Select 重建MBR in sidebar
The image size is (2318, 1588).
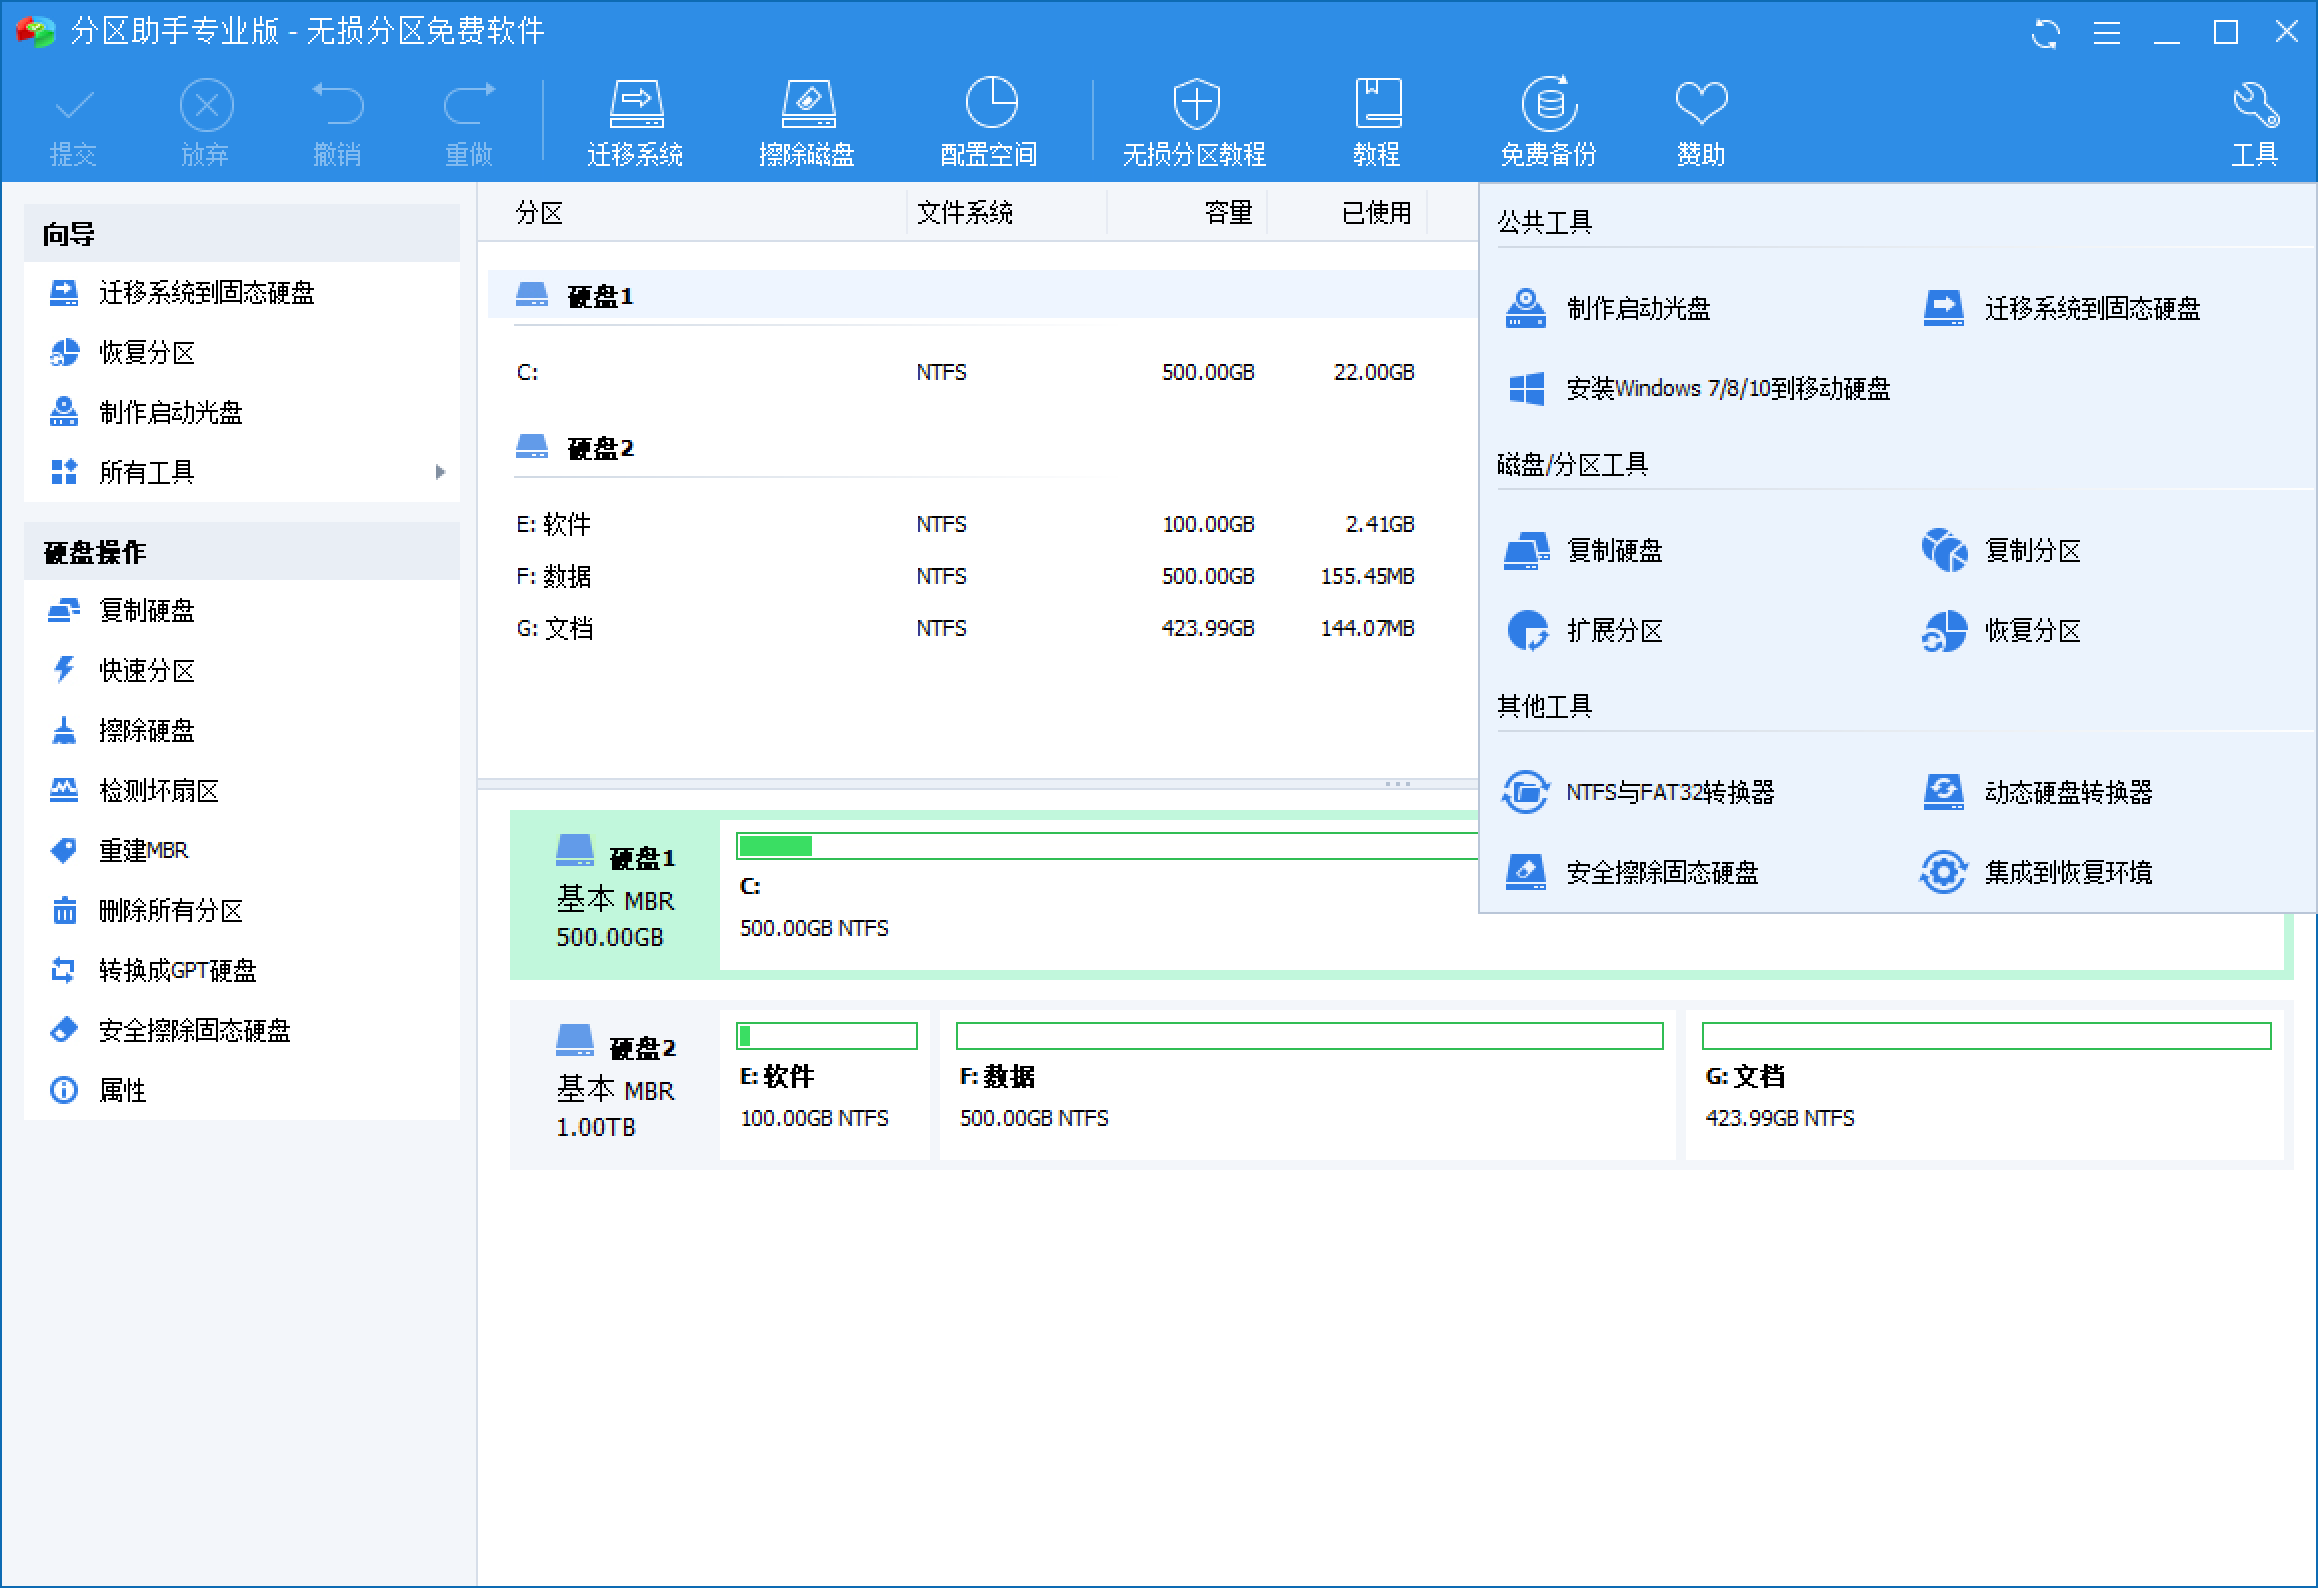[242, 850]
